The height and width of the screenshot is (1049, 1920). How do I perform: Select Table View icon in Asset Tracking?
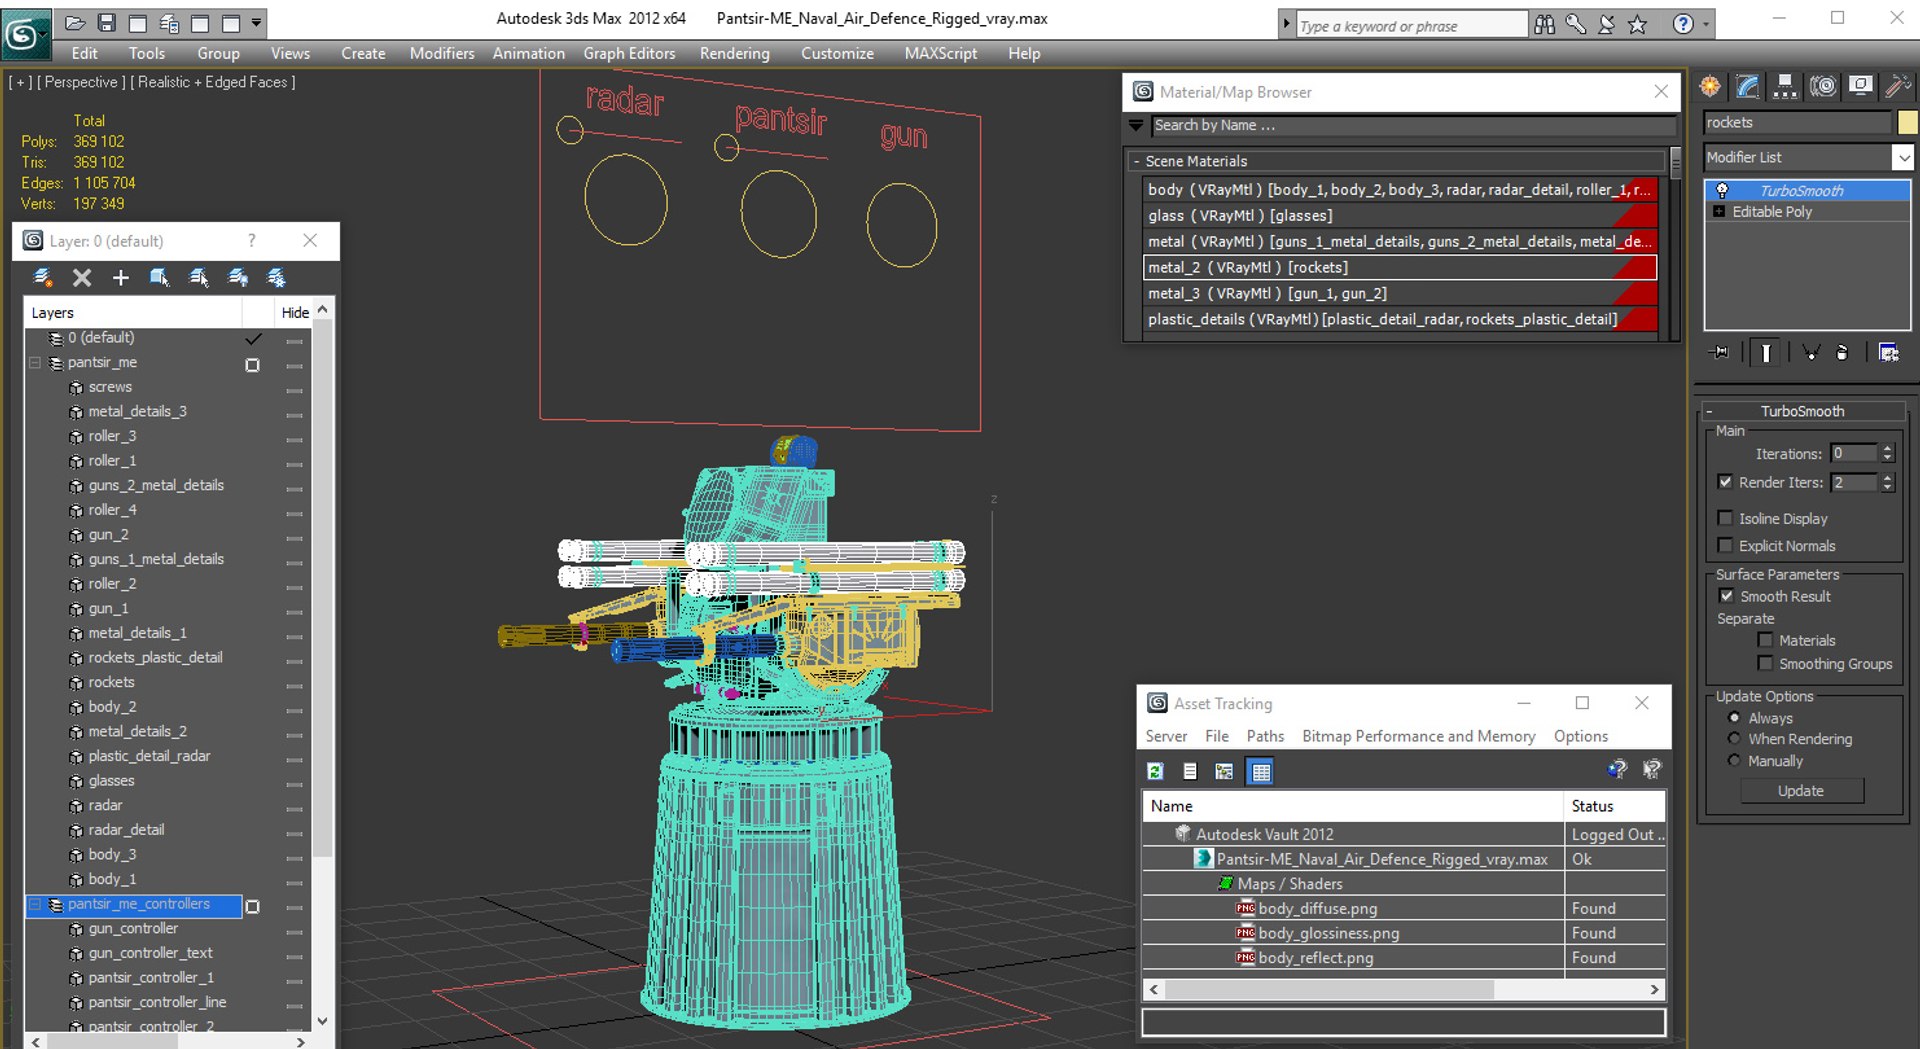click(1260, 771)
